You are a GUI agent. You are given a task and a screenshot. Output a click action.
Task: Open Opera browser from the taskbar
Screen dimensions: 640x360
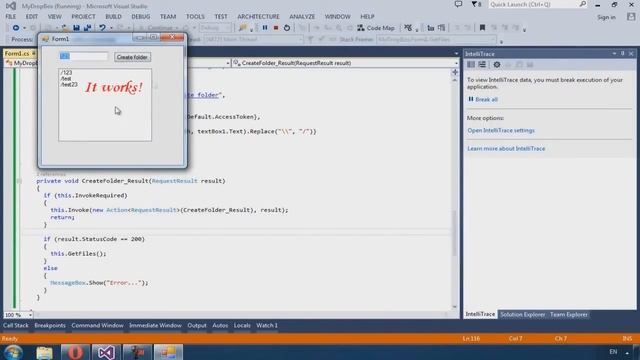(x=75, y=352)
